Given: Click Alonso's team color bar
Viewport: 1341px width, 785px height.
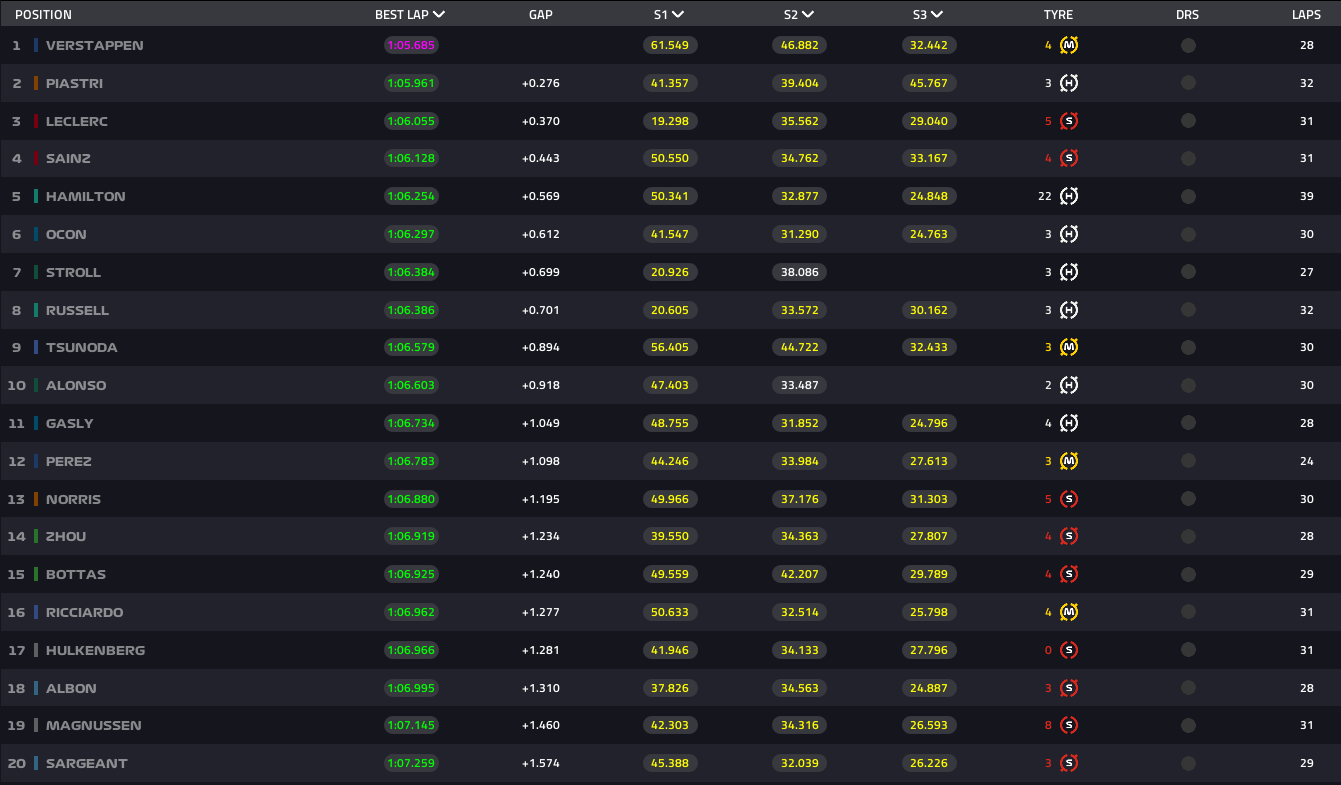Looking at the screenshot, I should pyautogui.click(x=36, y=385).
